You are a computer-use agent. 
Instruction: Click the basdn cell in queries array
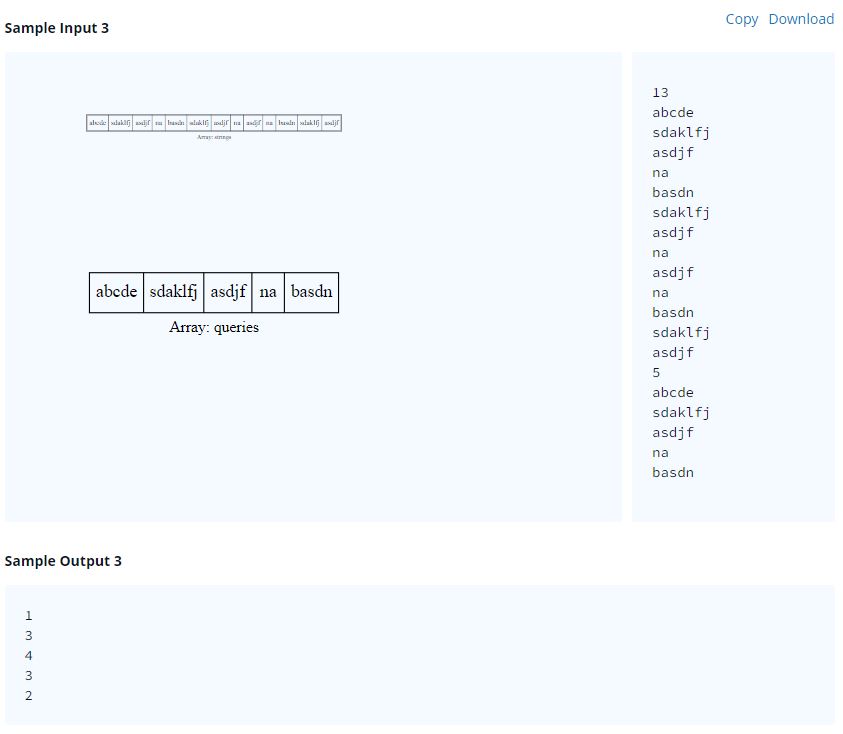coord(311,292)
